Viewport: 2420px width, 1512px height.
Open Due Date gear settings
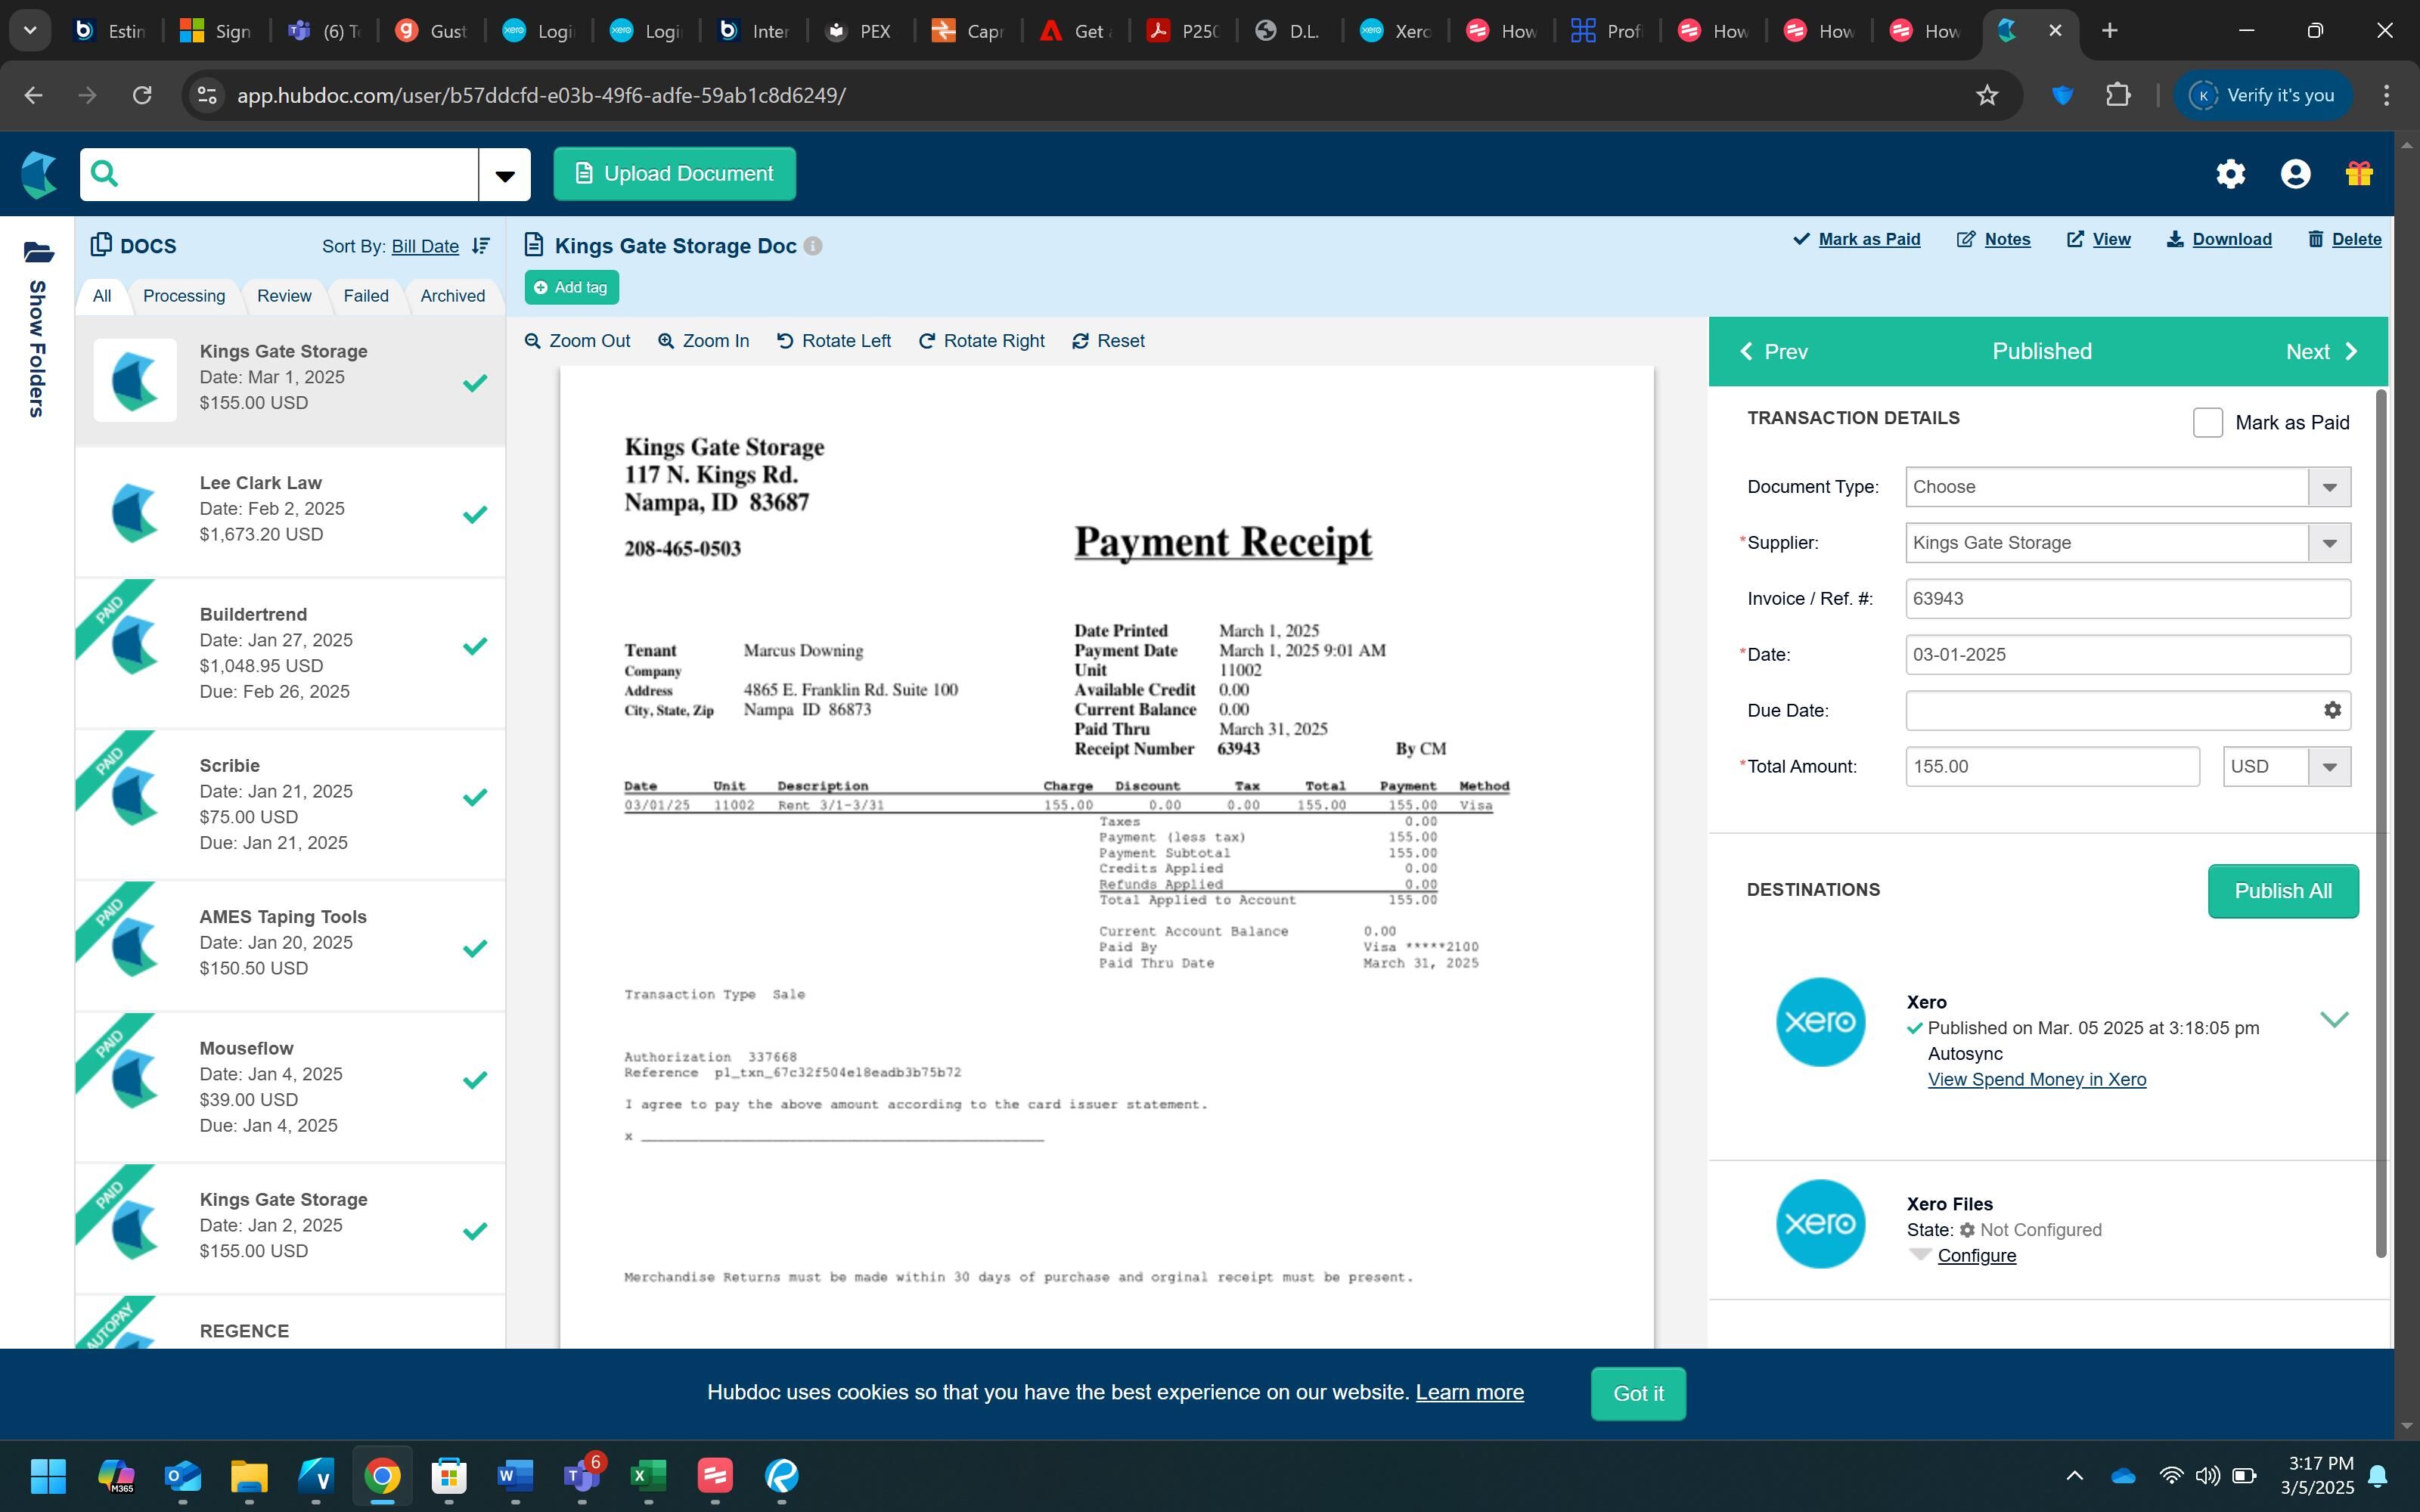pos(2332,710)
